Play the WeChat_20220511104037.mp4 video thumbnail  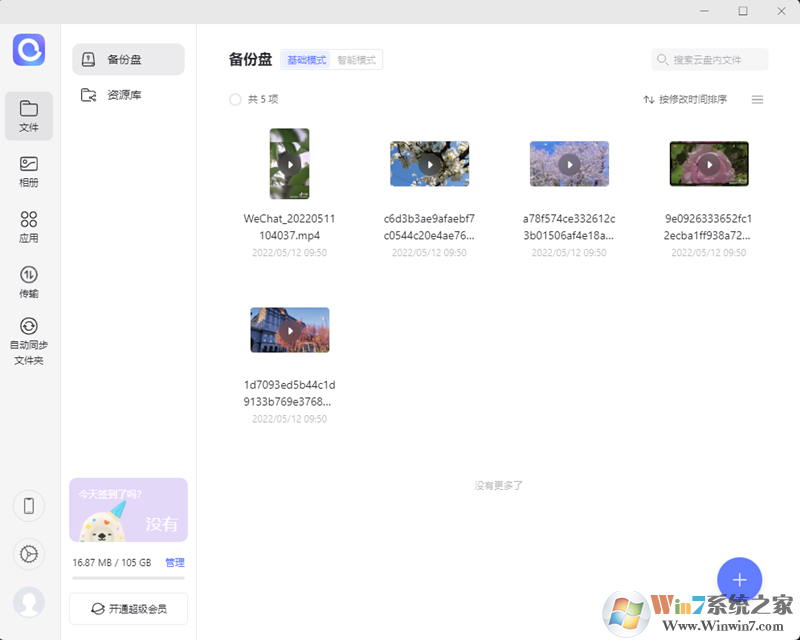(x=289, y=163)
